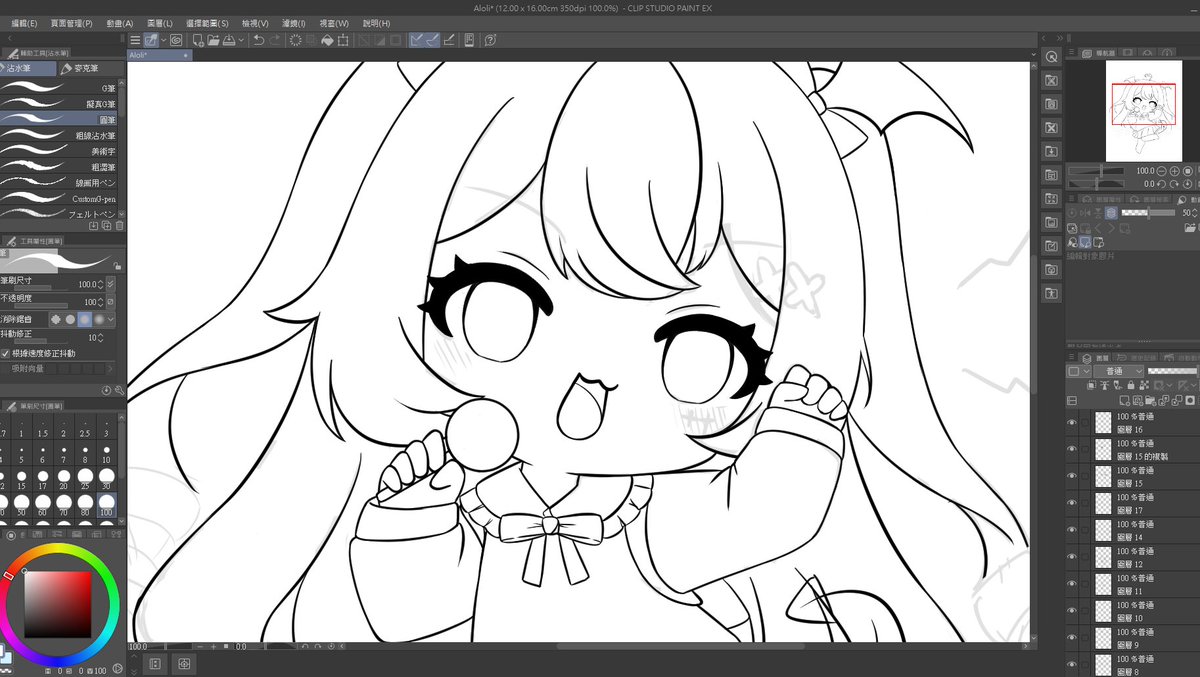Toggle the 根據速度修正抖動 checkbox
Screen dimensions: 1200x677
pos(5,354)
